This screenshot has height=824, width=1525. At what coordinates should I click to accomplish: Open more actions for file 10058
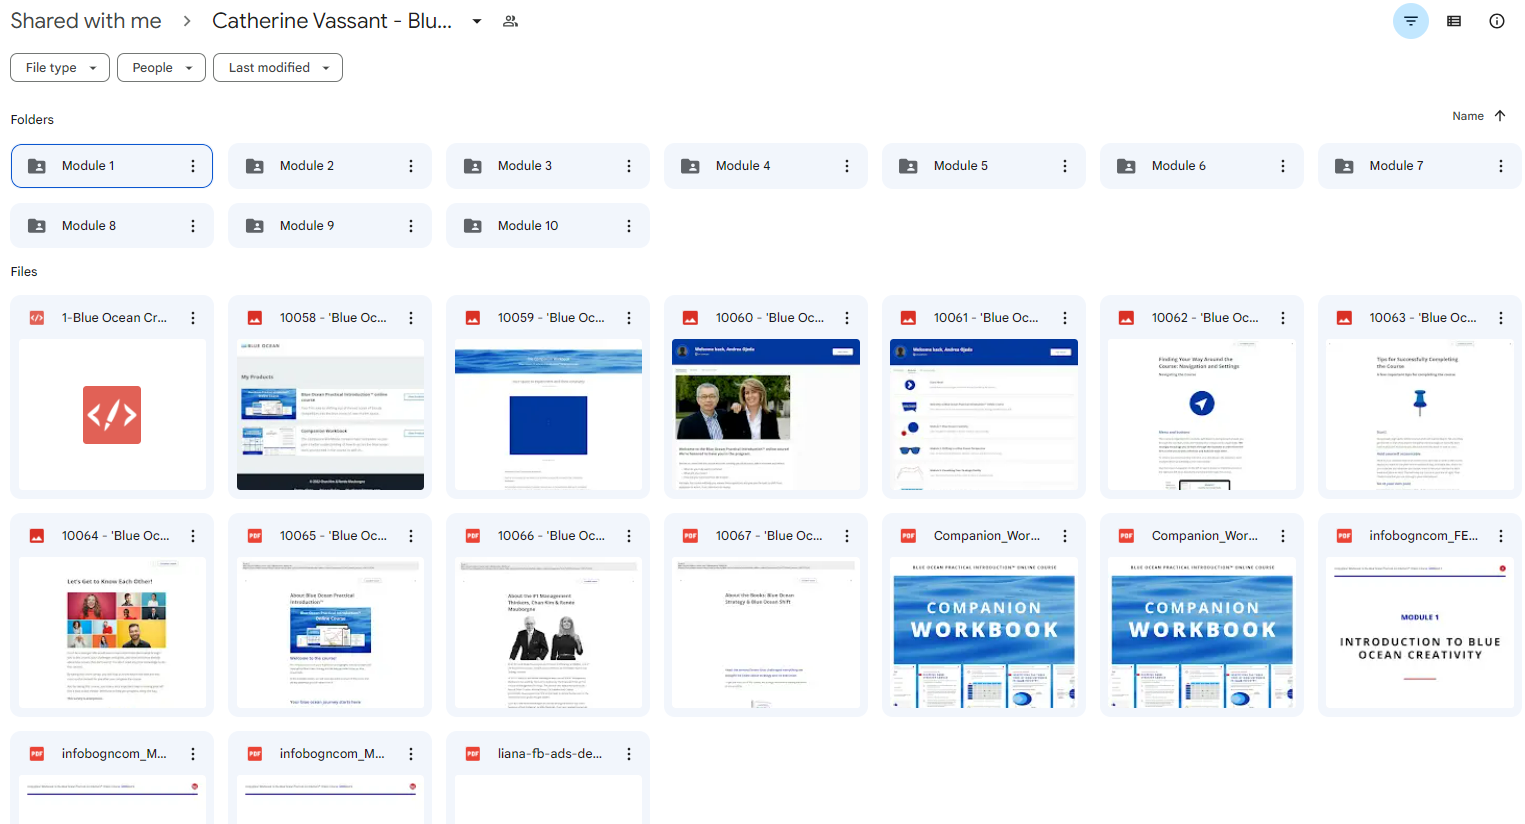[x=411, y=318]
